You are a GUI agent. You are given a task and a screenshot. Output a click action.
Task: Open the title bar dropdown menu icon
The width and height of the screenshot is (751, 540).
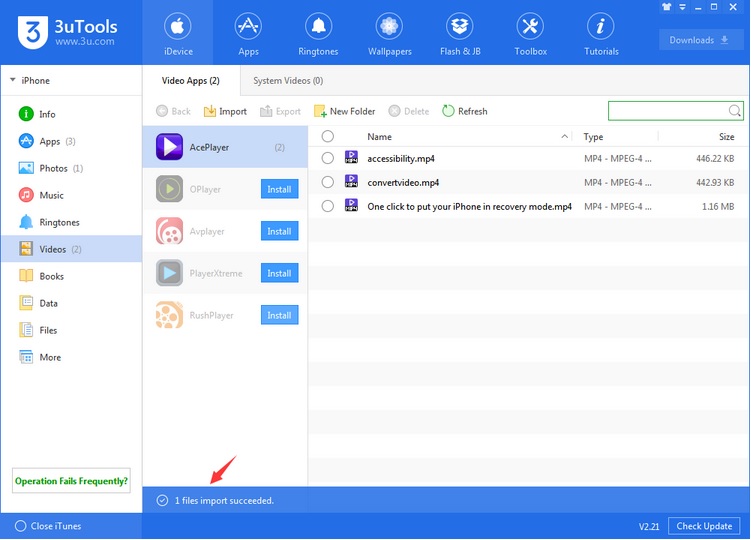click(x=682, y=7)
